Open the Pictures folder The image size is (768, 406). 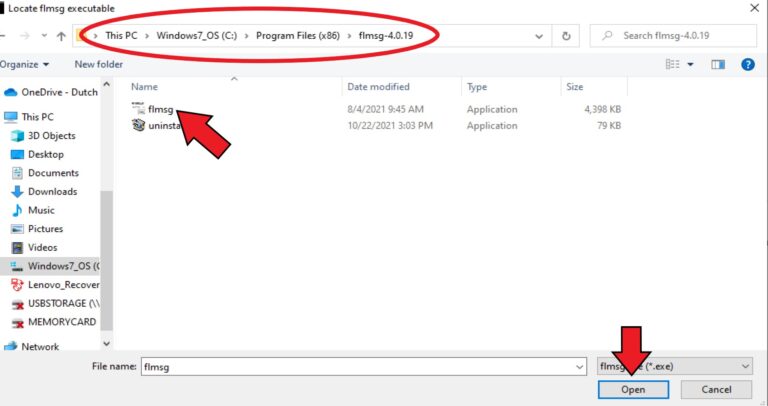pos(37,229)
